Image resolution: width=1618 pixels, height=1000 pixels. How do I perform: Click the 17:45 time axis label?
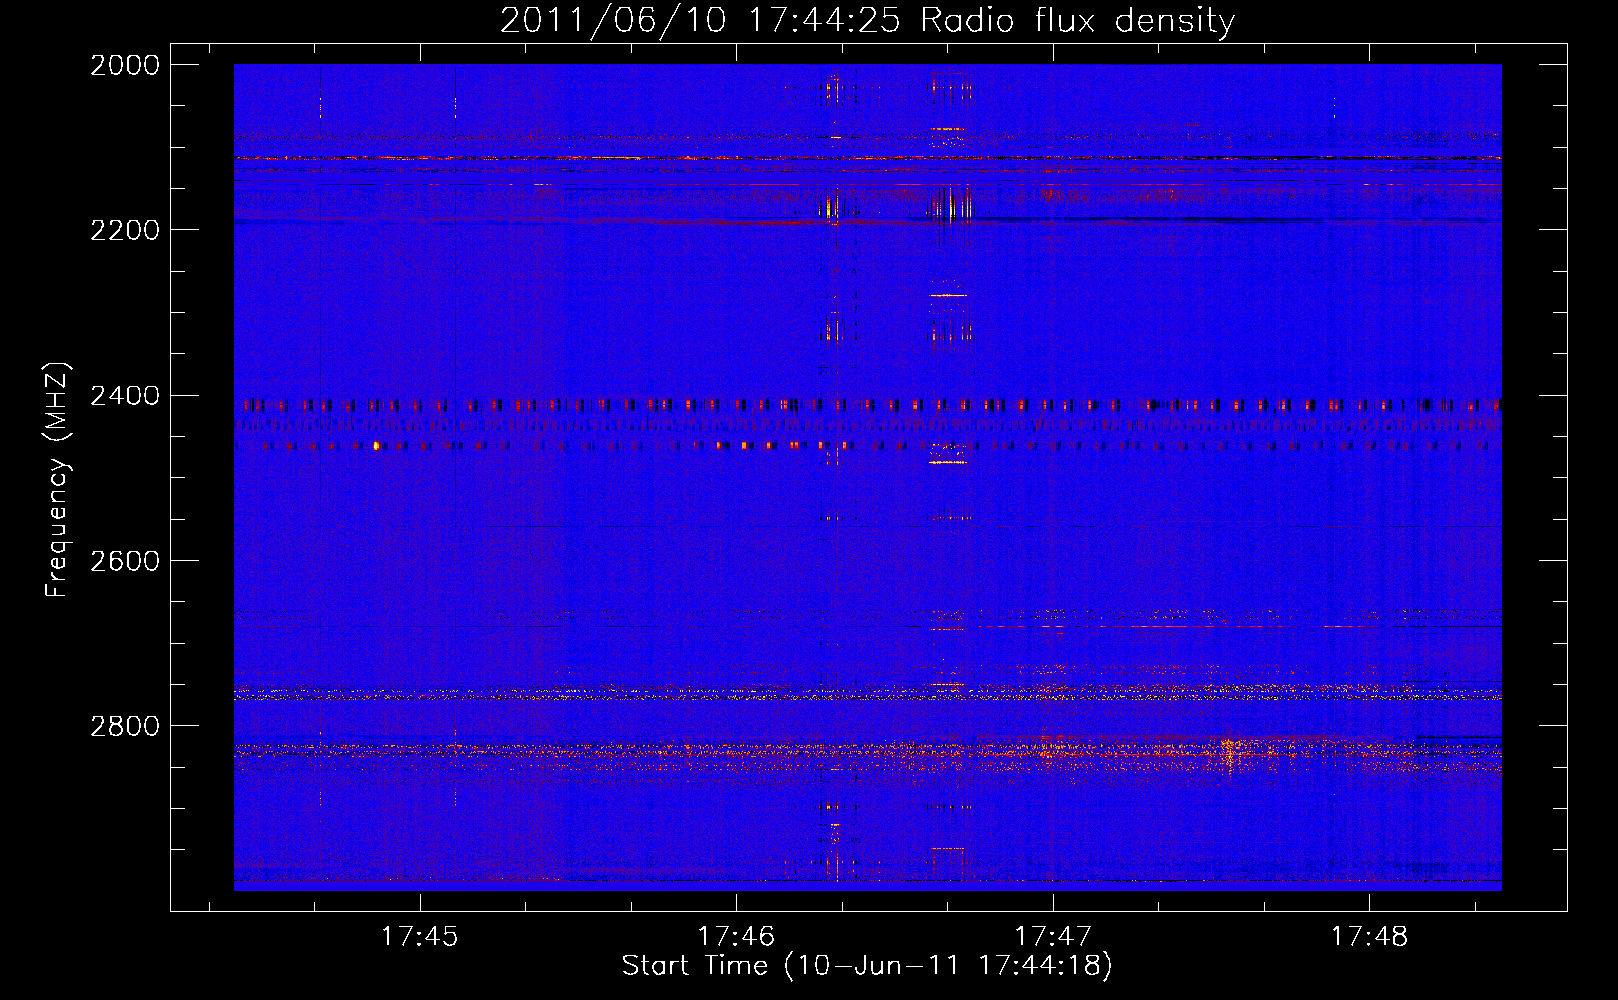click(420, 936)
